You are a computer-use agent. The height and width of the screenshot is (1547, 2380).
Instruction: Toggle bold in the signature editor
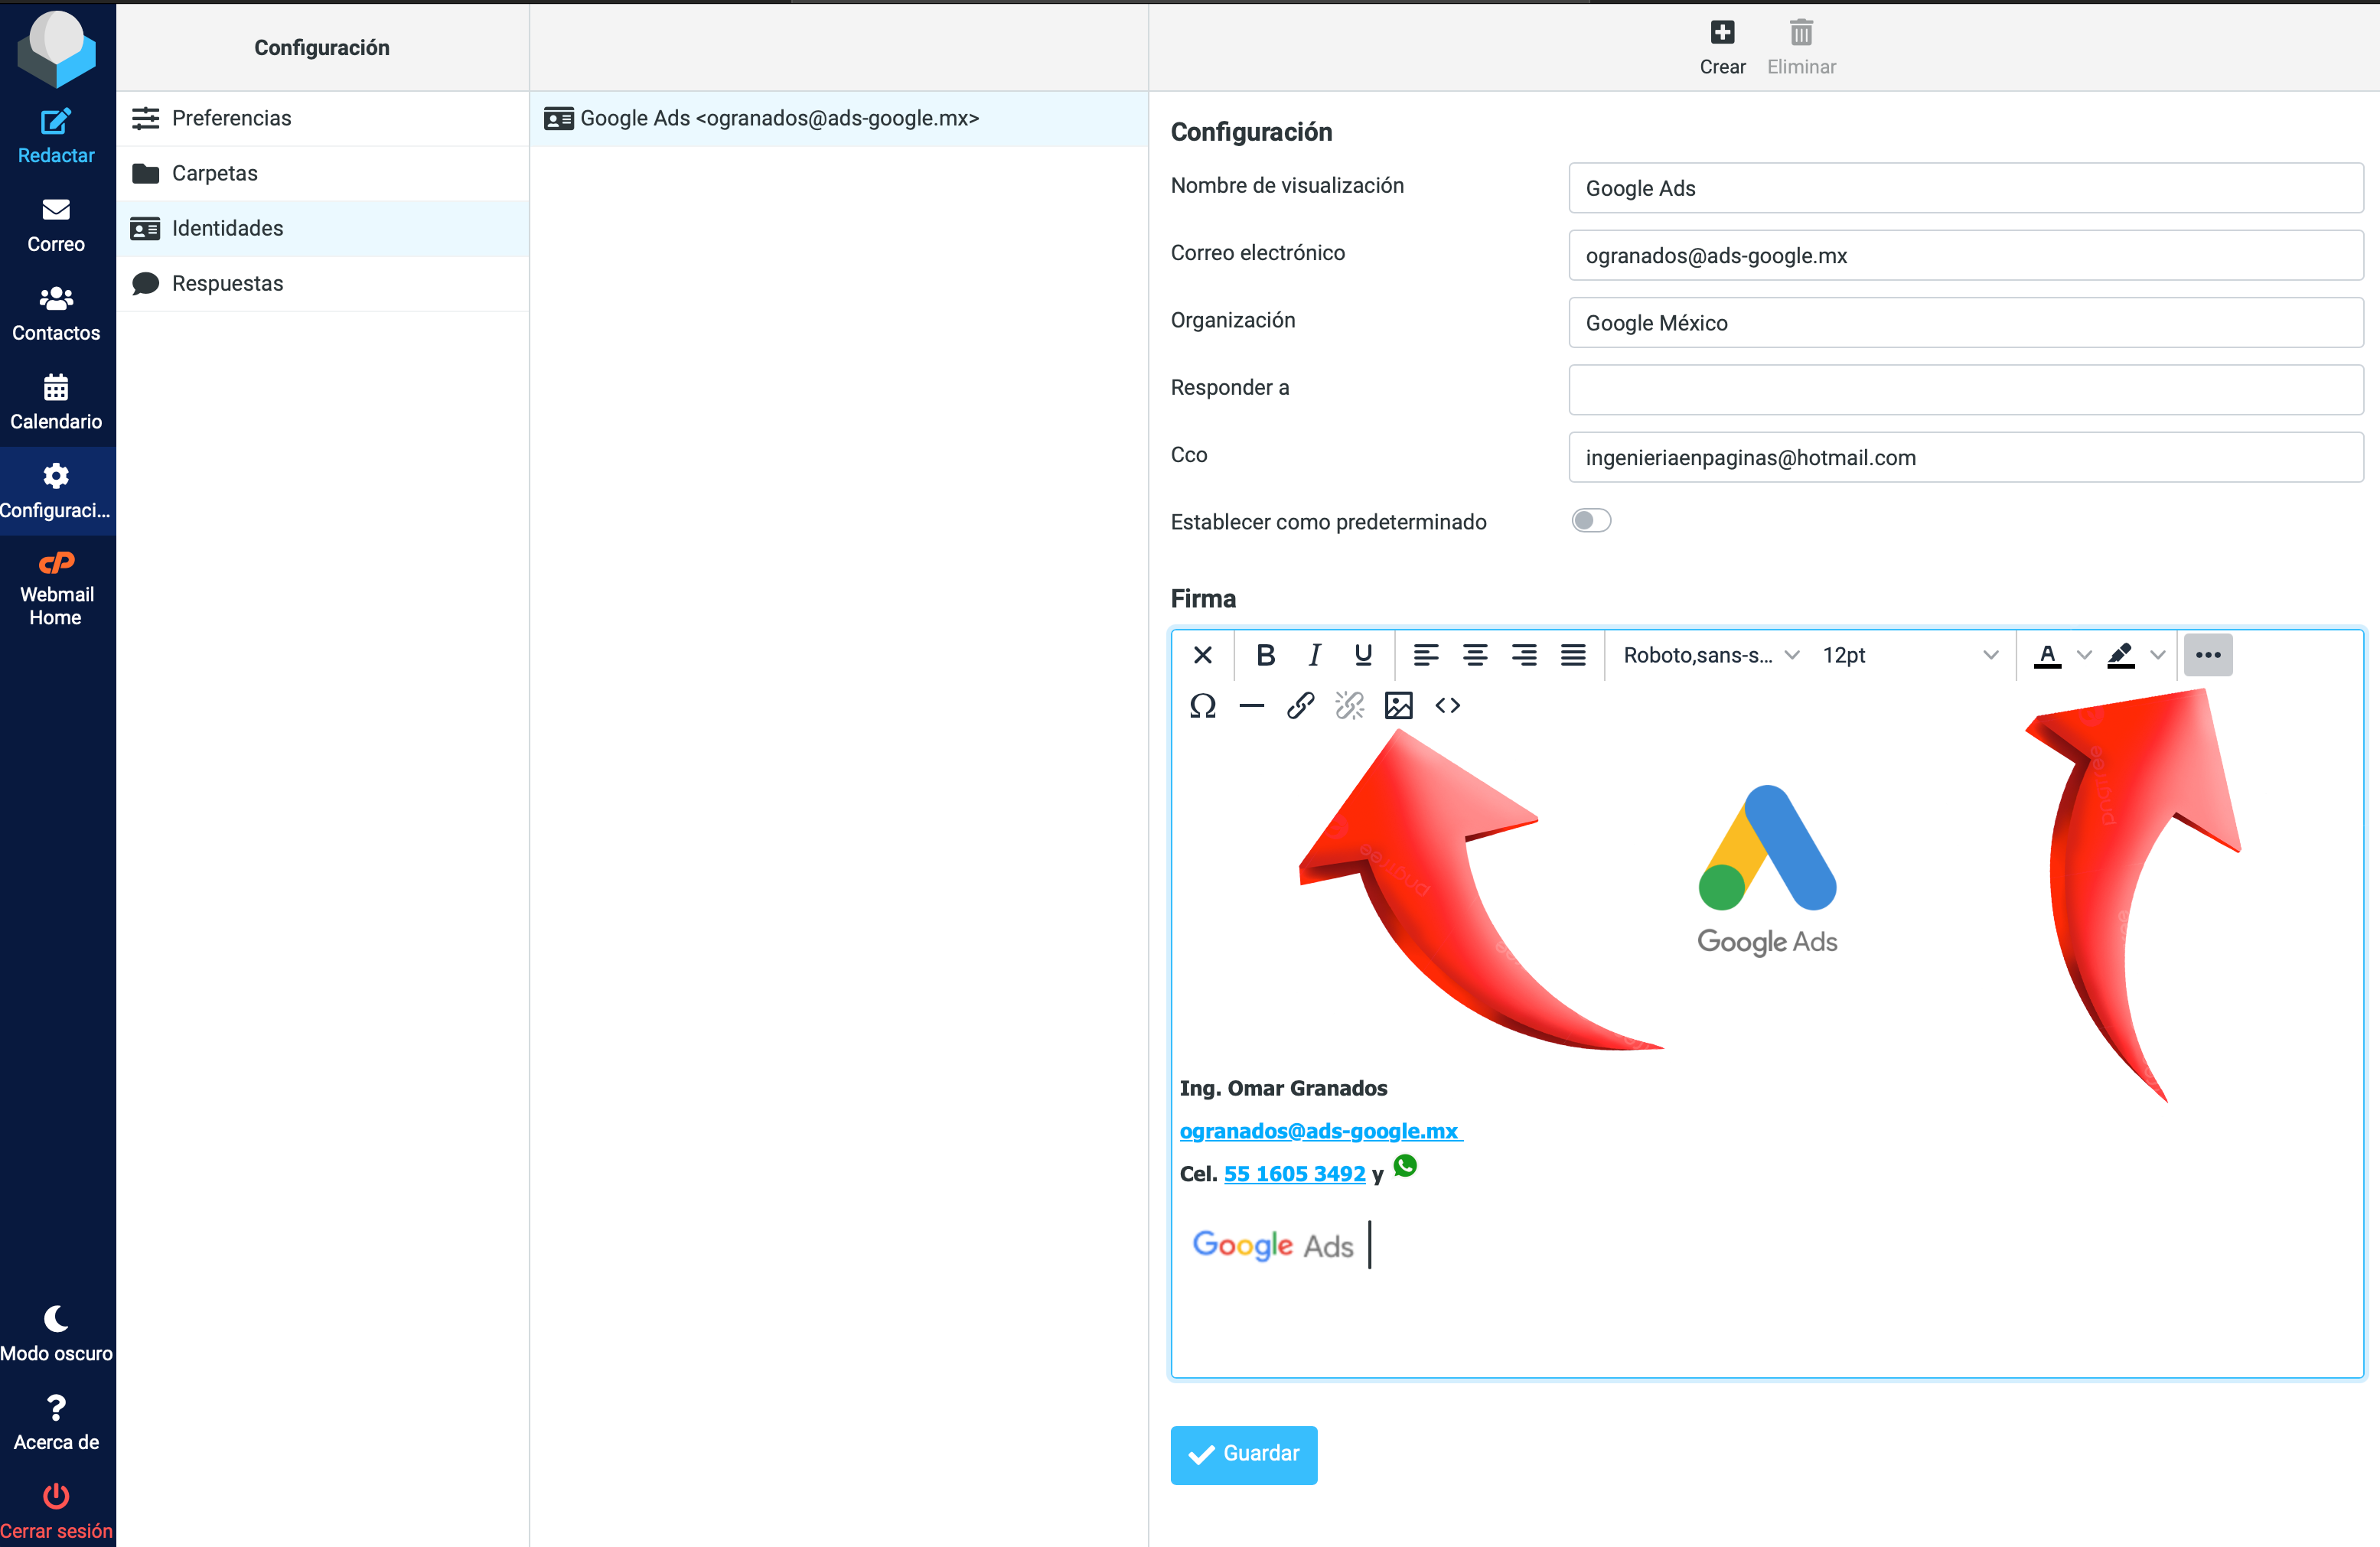coord(1265,655)
